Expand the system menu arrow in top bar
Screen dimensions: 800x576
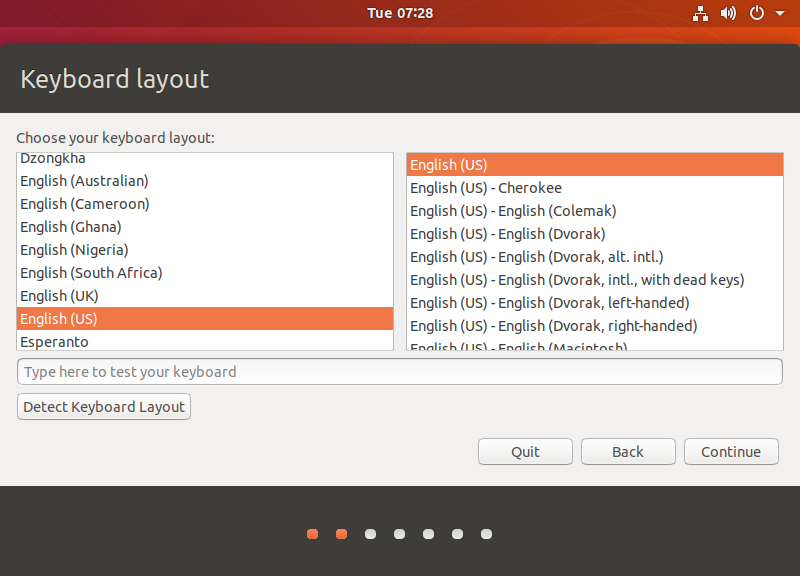tap(780, 14)
